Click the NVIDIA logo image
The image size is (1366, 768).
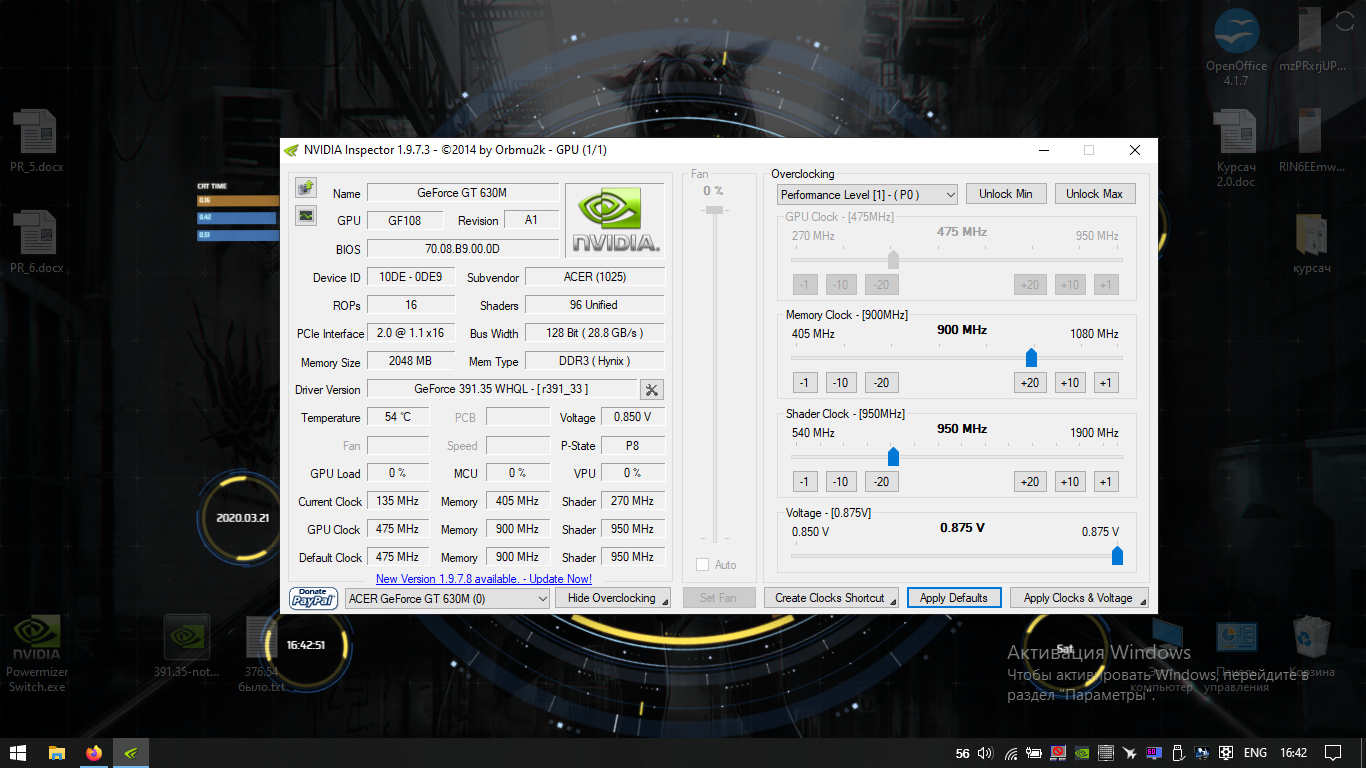coord(615,220)
